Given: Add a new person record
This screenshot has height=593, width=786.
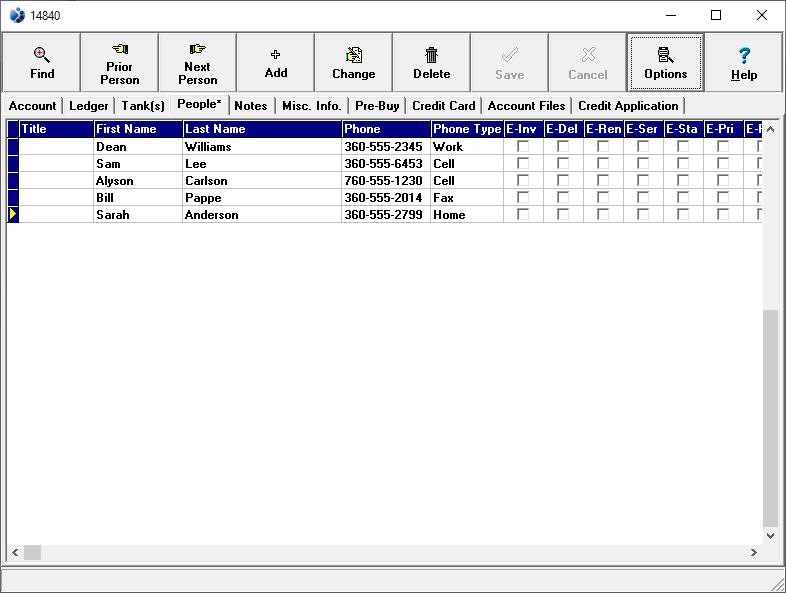Looking at the screenshot, I should pos(276,63).
